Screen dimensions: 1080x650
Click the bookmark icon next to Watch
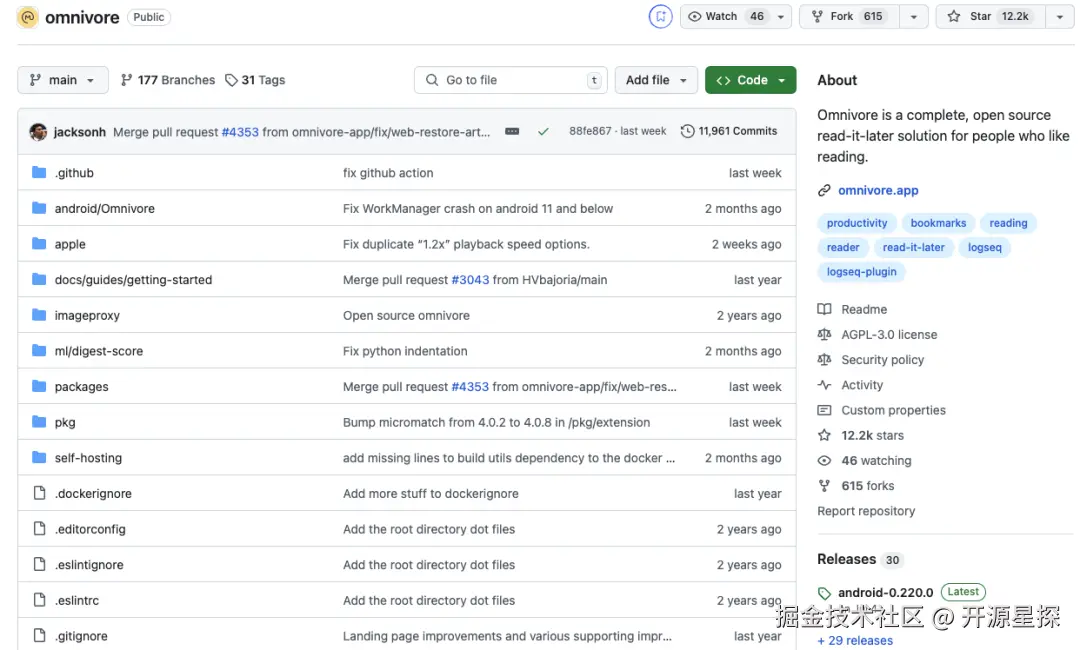[x=660, y=17]
